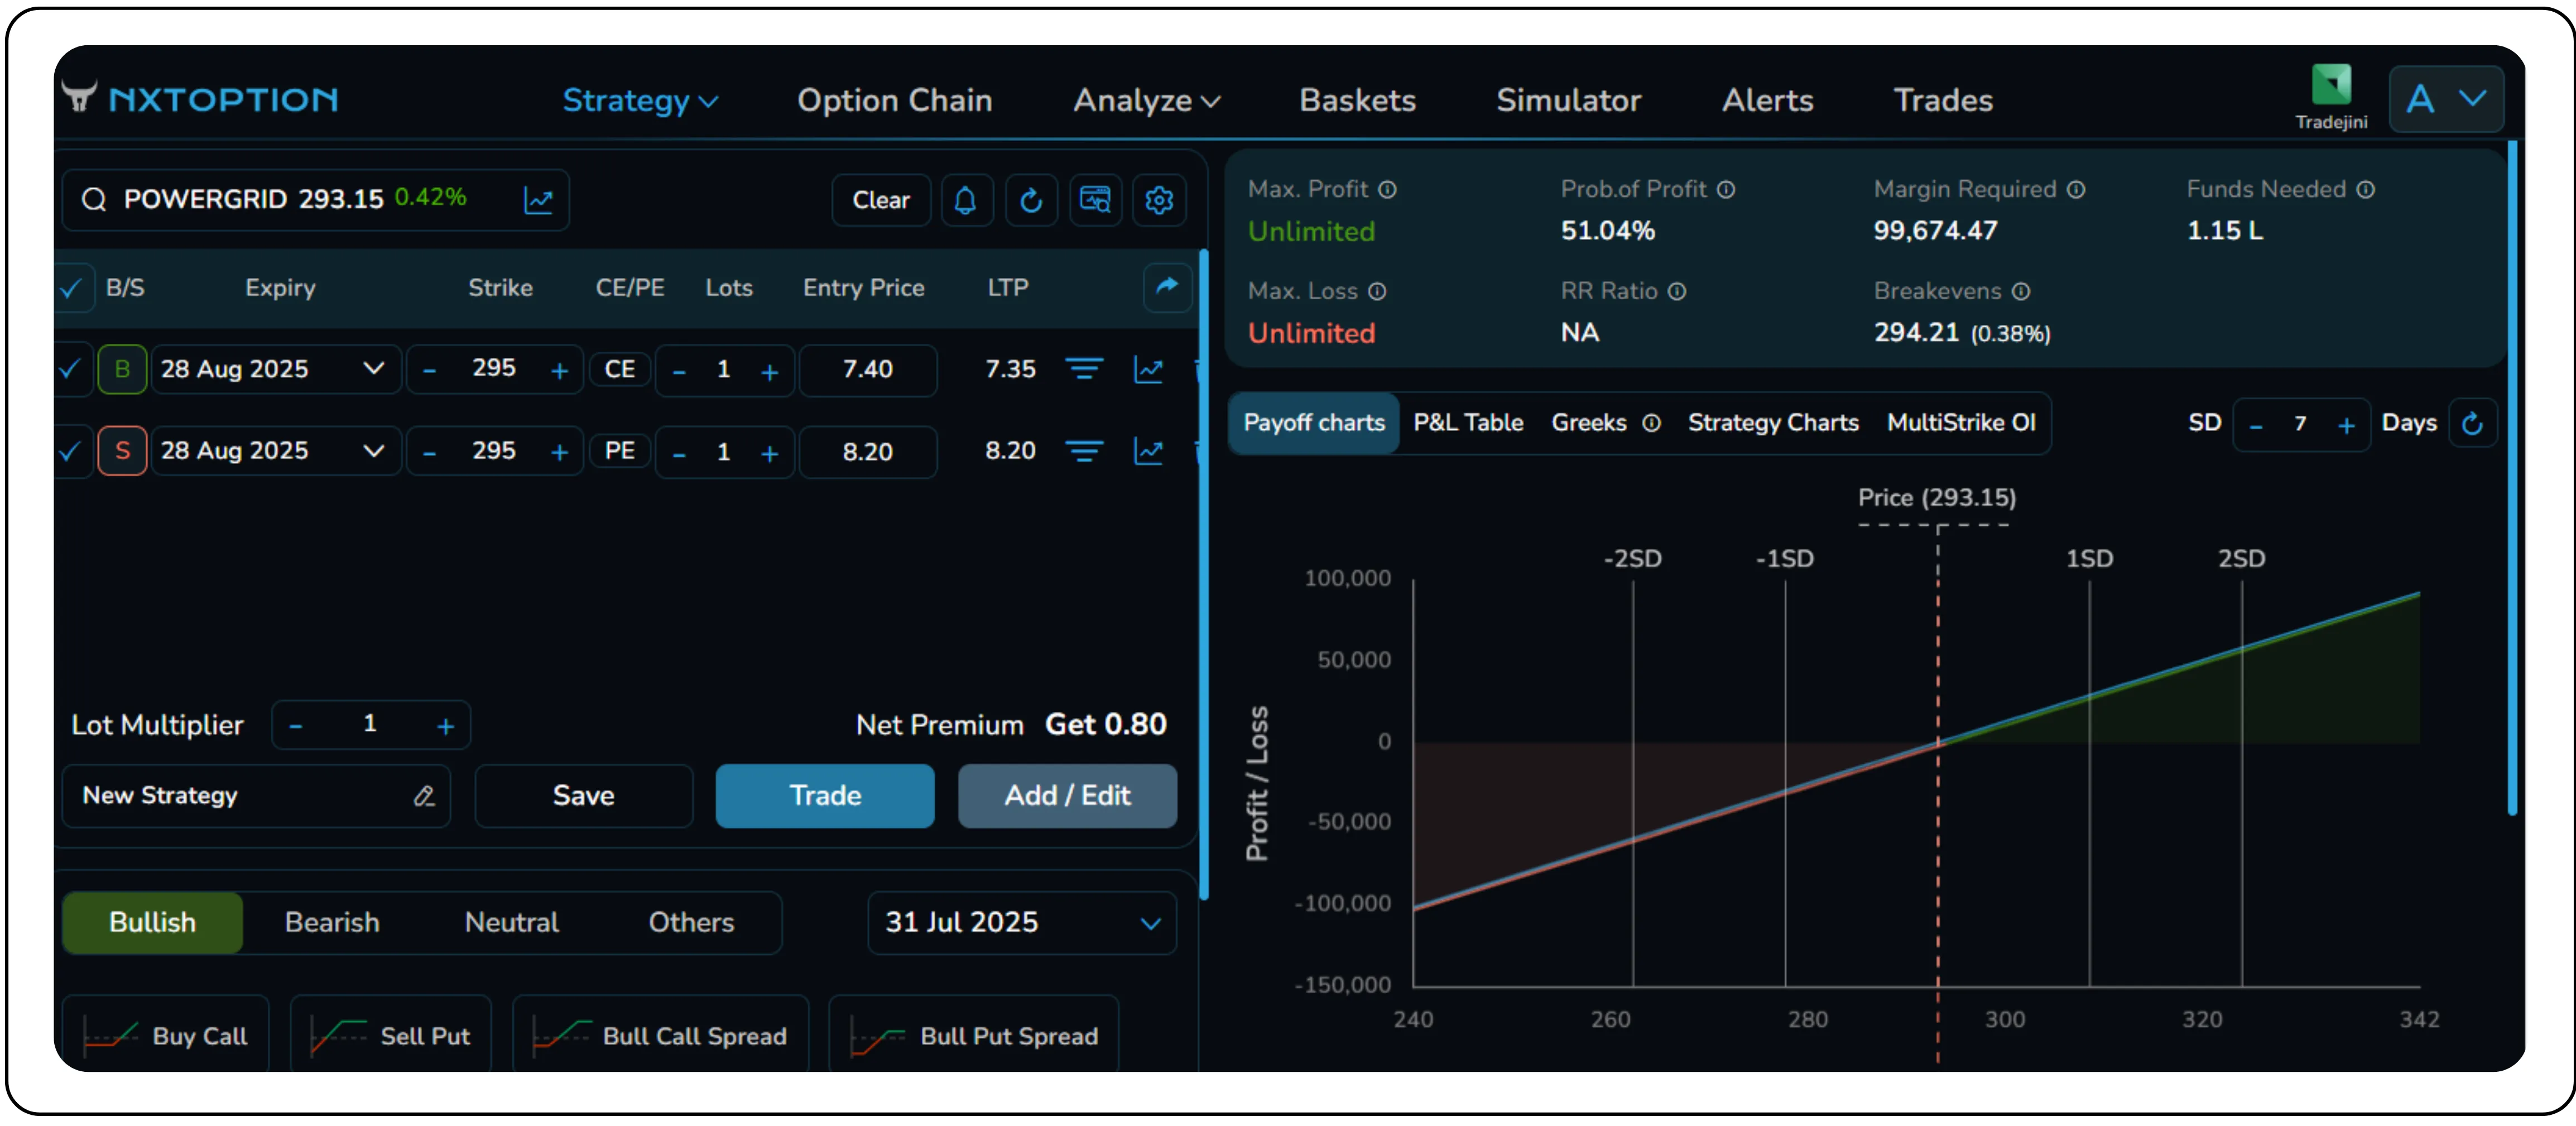Screen dimensions: 2576x1126
Task: Expand the 28 Aug 2025 expiry dropdown
Action: coord(373,369)
